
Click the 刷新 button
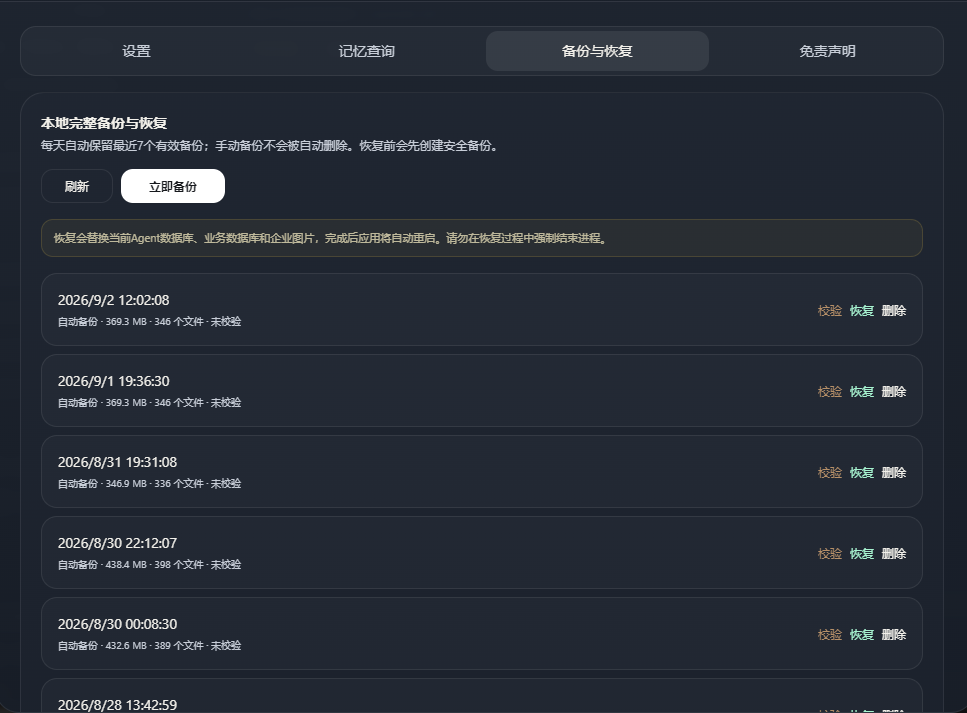click(x=77, y=186)
